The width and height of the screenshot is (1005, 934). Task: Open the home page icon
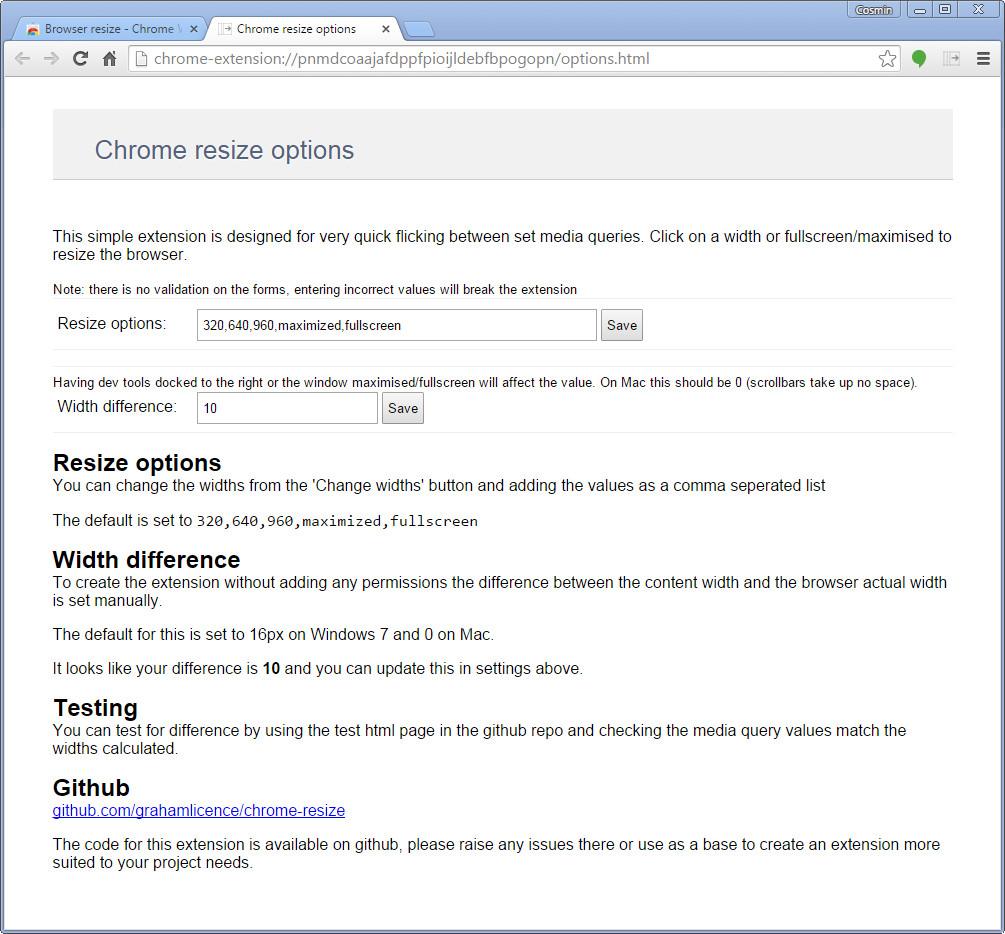109,59
